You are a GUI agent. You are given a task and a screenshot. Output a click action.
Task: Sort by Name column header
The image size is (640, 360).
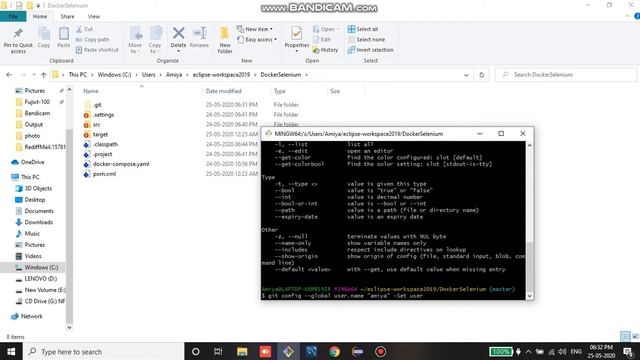pos(91,91)
